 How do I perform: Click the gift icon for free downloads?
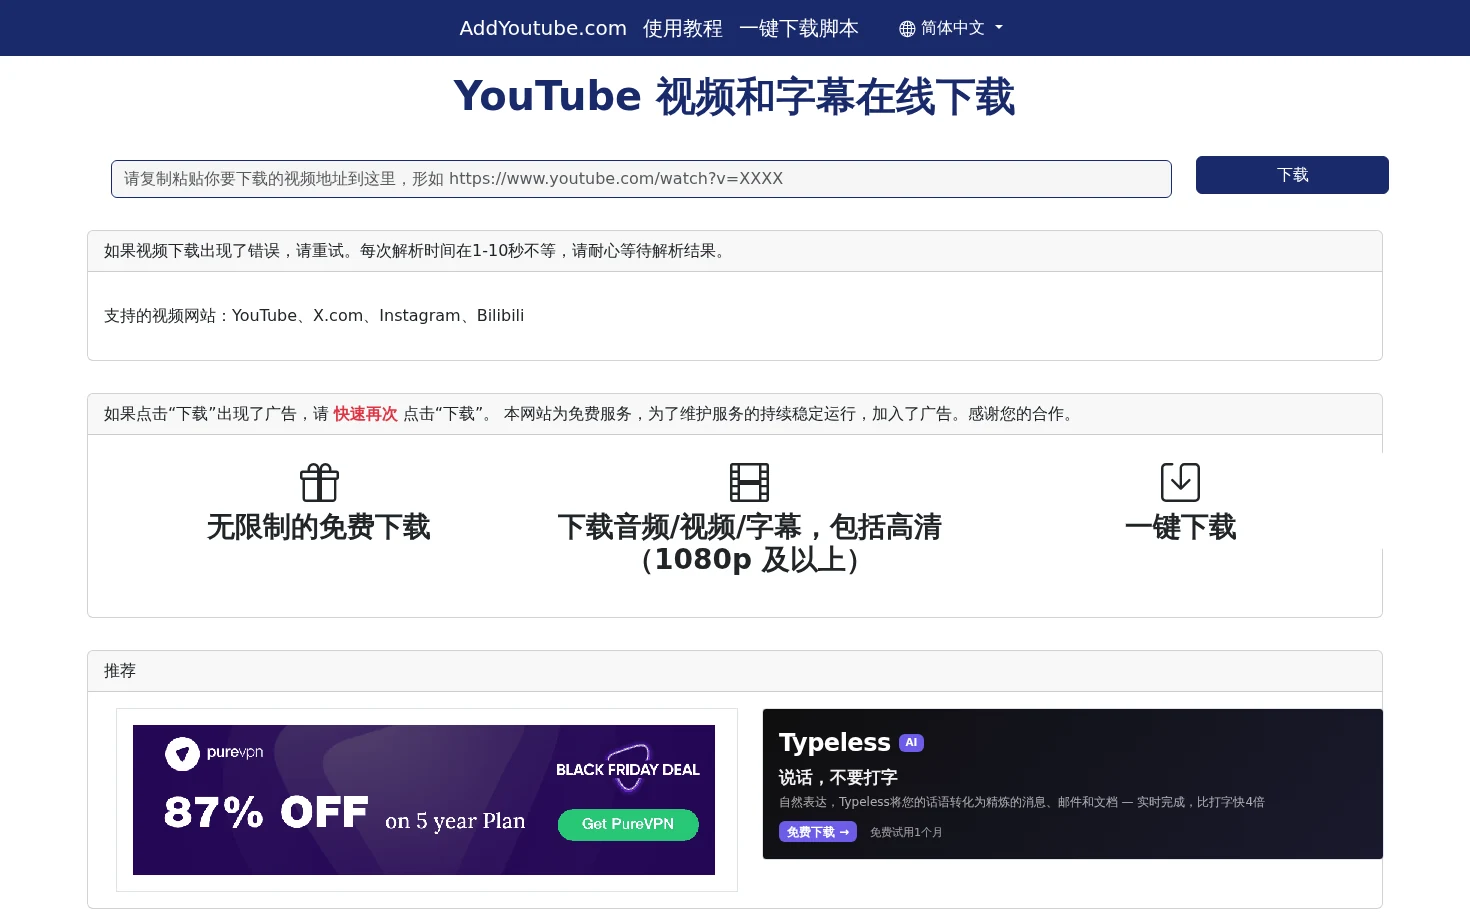[x=320, y=482]
